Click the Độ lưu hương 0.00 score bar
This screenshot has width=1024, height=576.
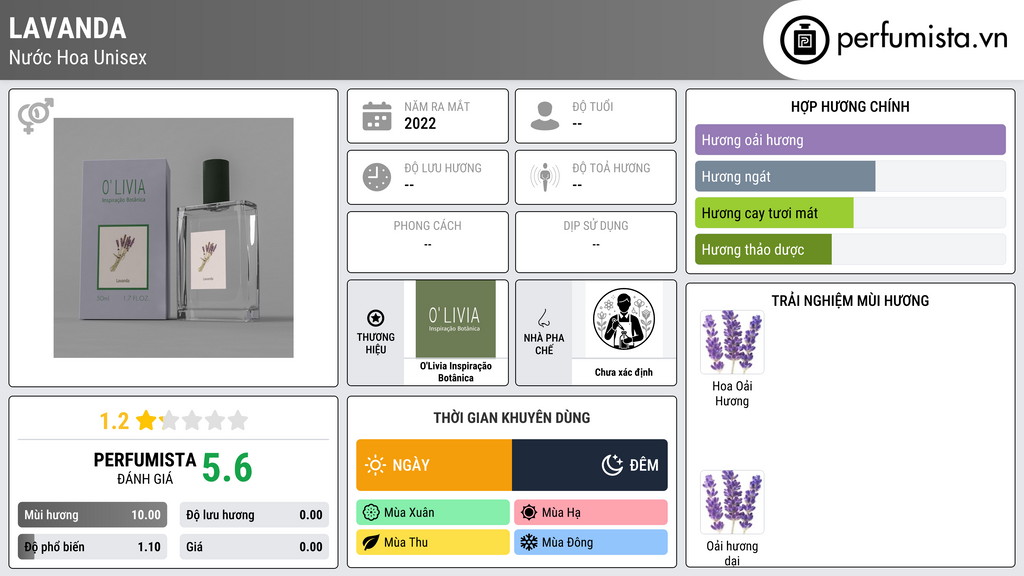254,515
